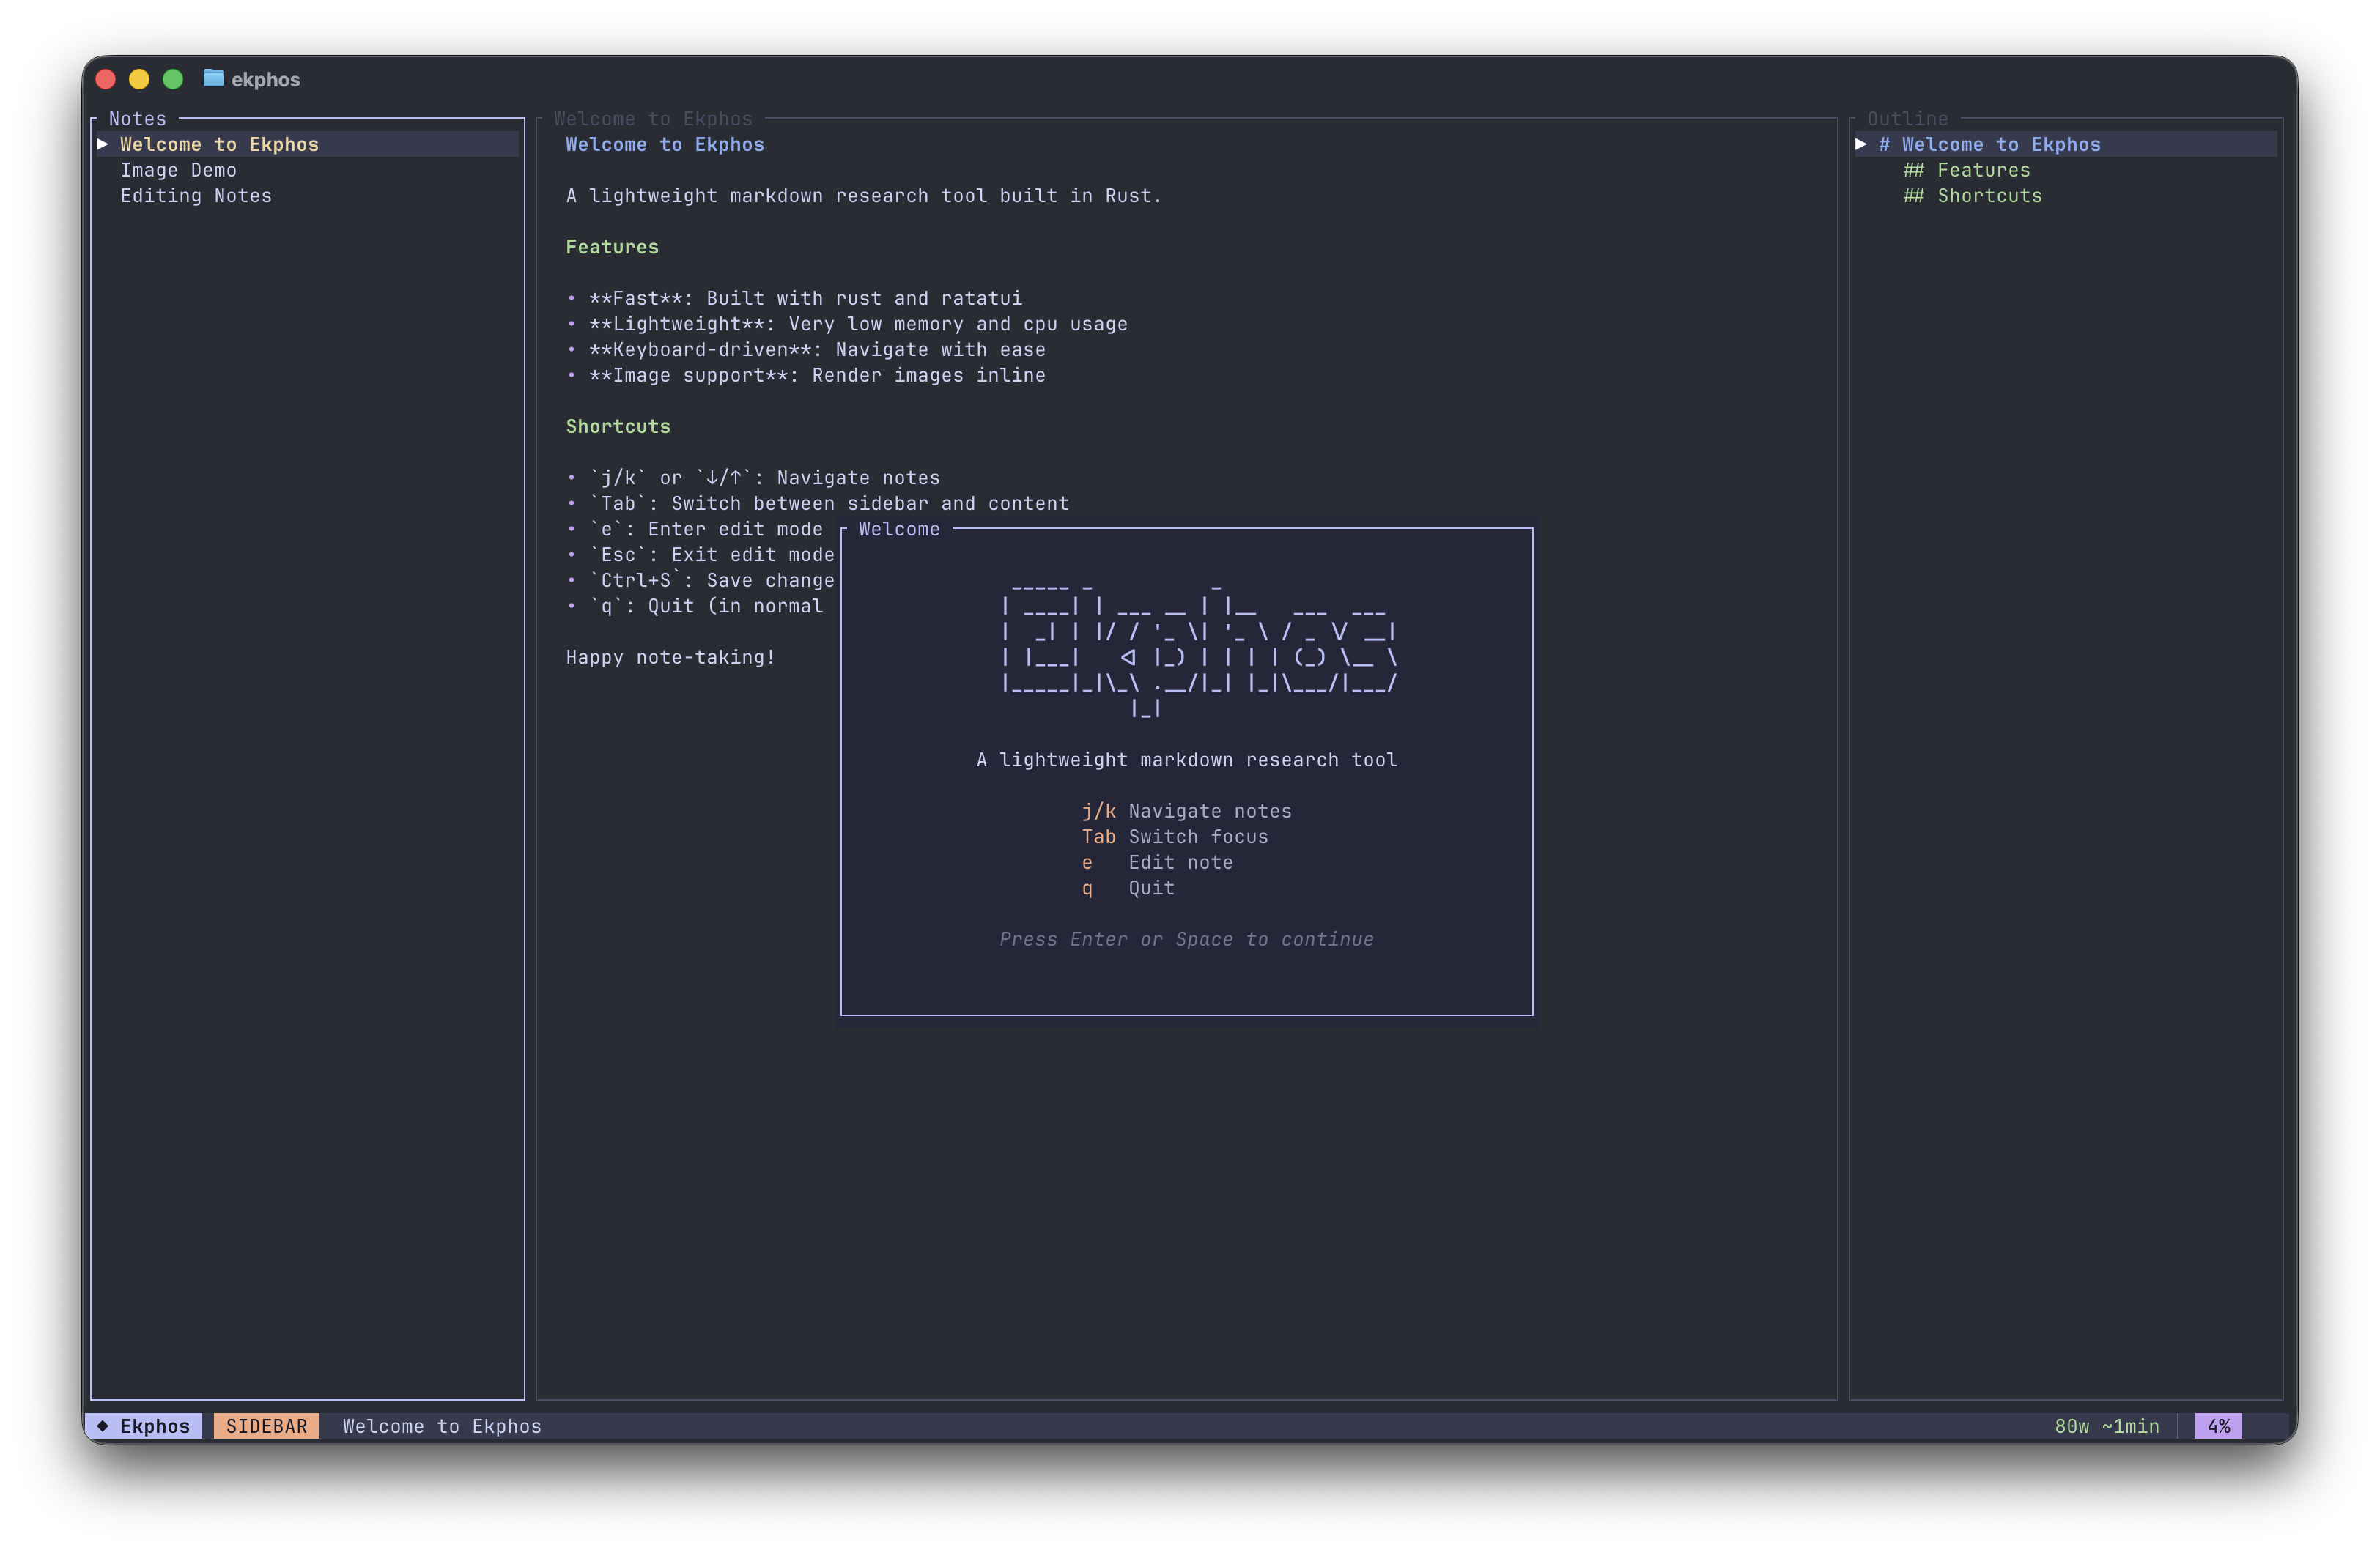
Task: Click the green zoom button in title bar
Action: tap(173, 78)
